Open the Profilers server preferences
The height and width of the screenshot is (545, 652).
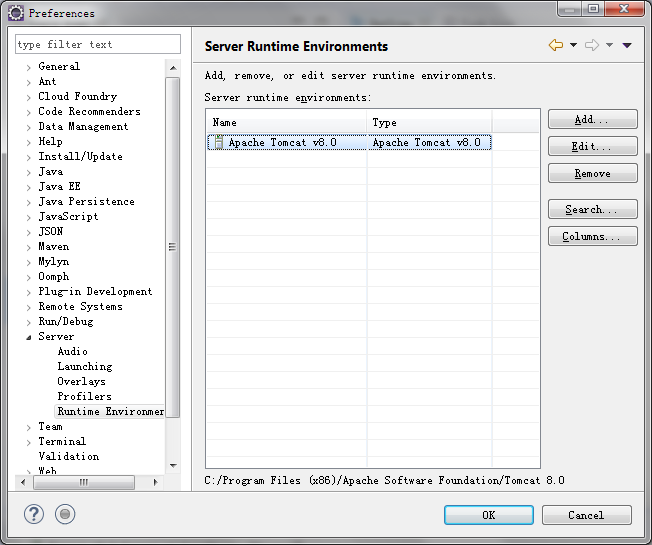[84, 396]
